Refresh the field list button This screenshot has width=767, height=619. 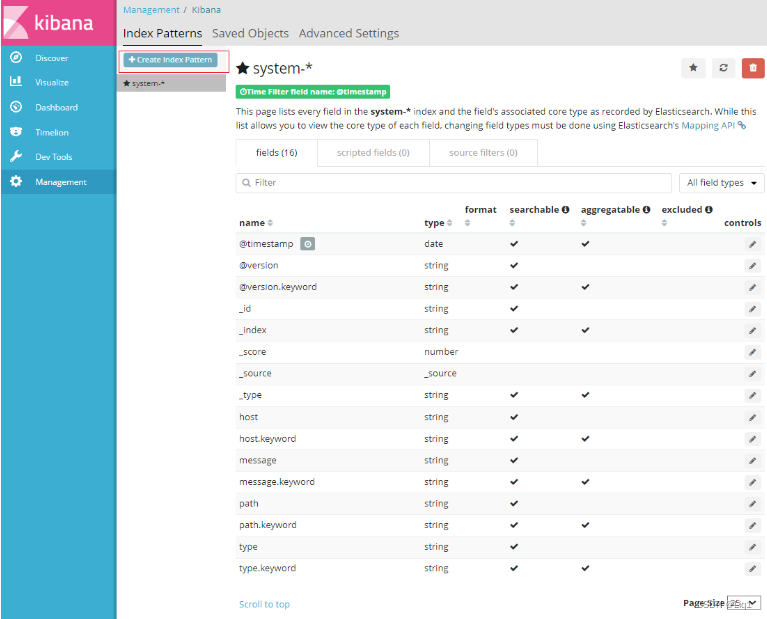[x=723, y=68]
